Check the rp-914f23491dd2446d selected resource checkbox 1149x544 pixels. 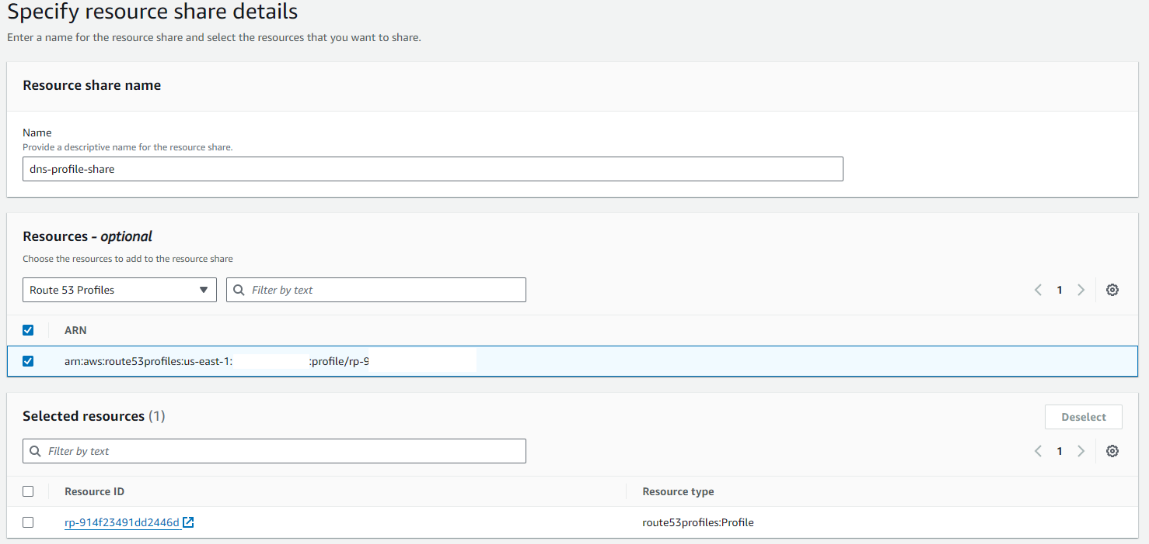pos(28,522)
